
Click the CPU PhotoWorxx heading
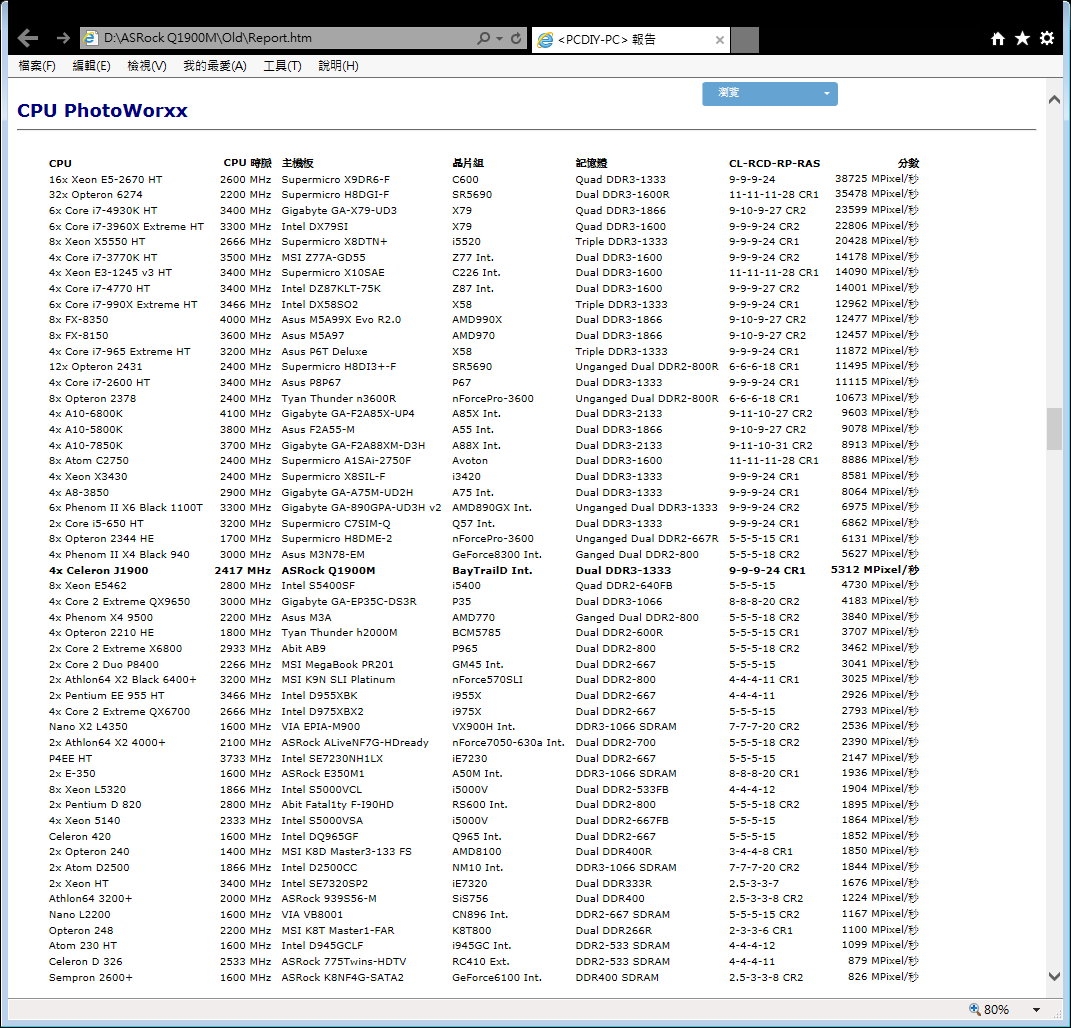click(x=102, y=111)
